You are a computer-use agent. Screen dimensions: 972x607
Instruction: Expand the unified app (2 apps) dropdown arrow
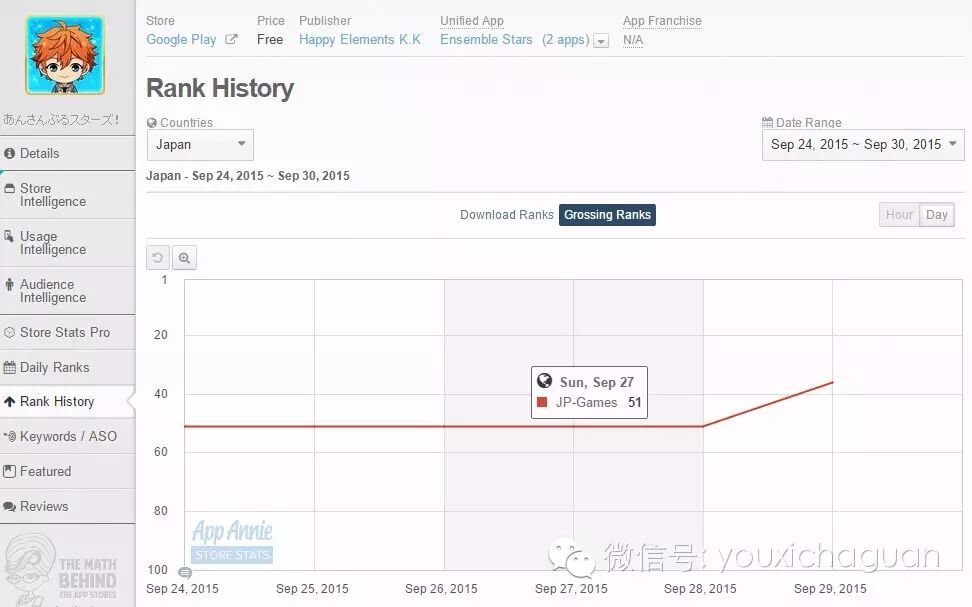click(x=601, y=42)
